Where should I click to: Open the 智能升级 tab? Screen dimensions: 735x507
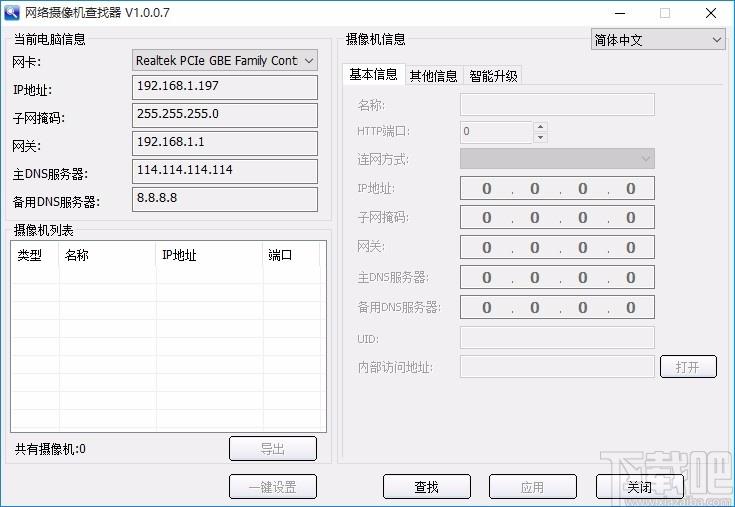tap(493, 76)
